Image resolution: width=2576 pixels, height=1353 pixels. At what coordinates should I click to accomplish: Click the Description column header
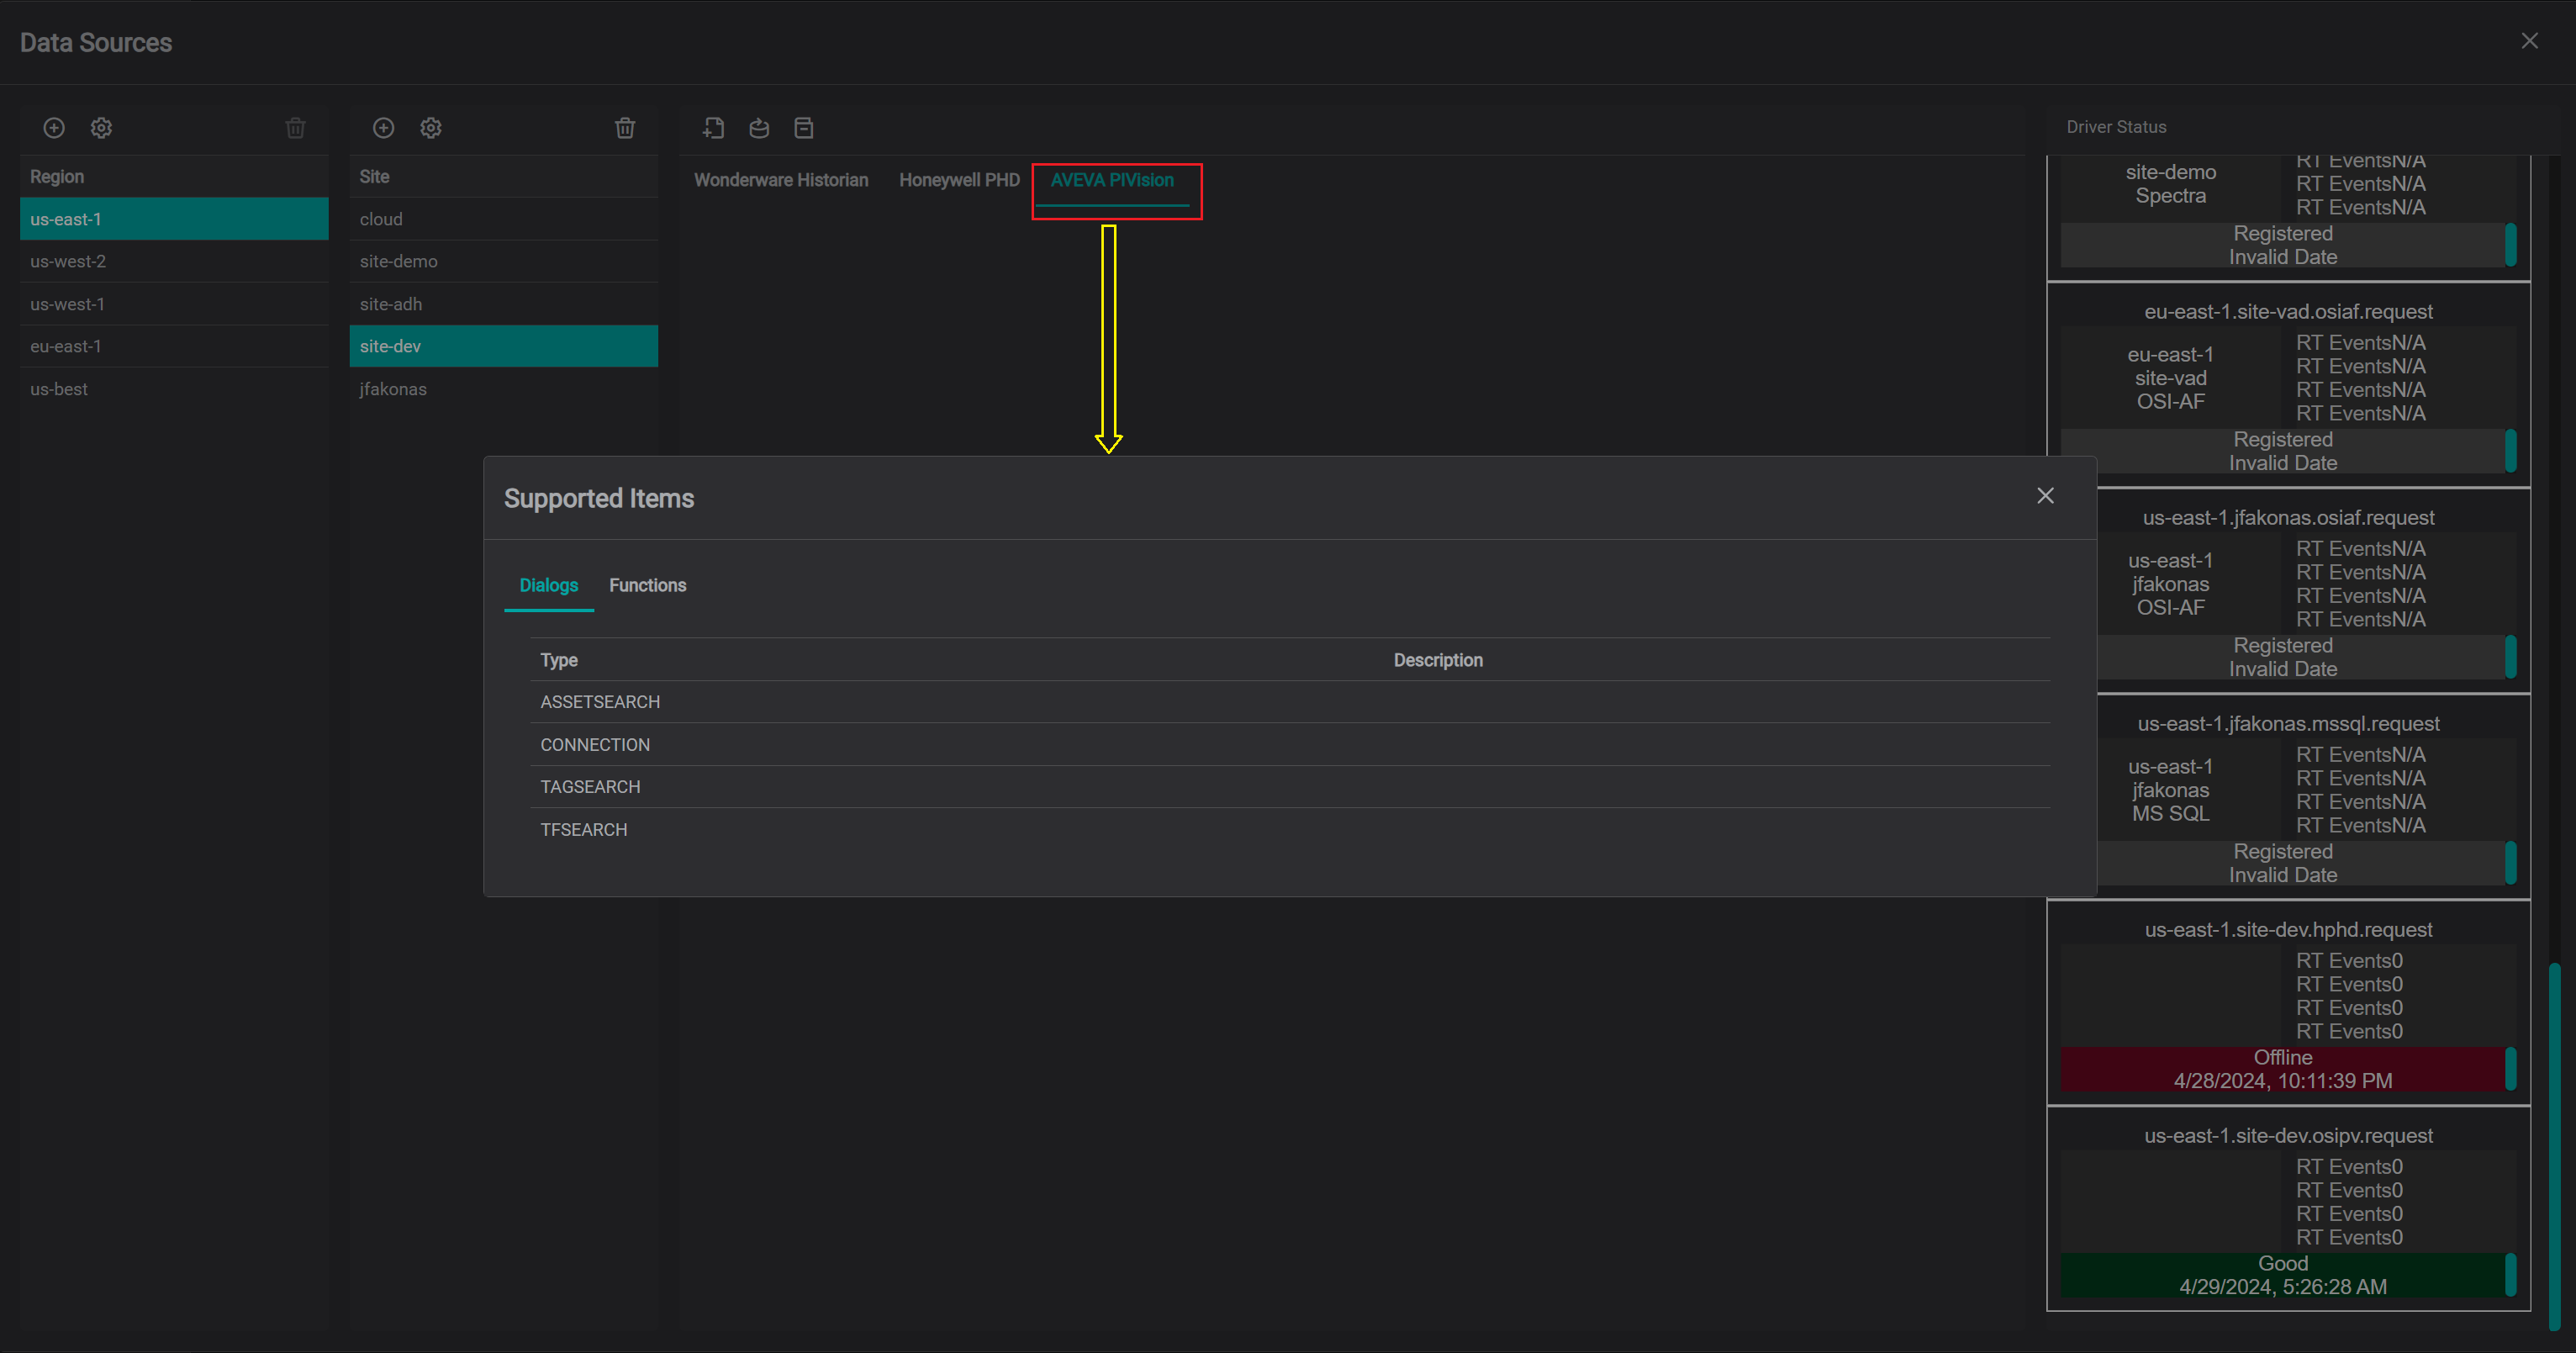tap(1438, 660)
